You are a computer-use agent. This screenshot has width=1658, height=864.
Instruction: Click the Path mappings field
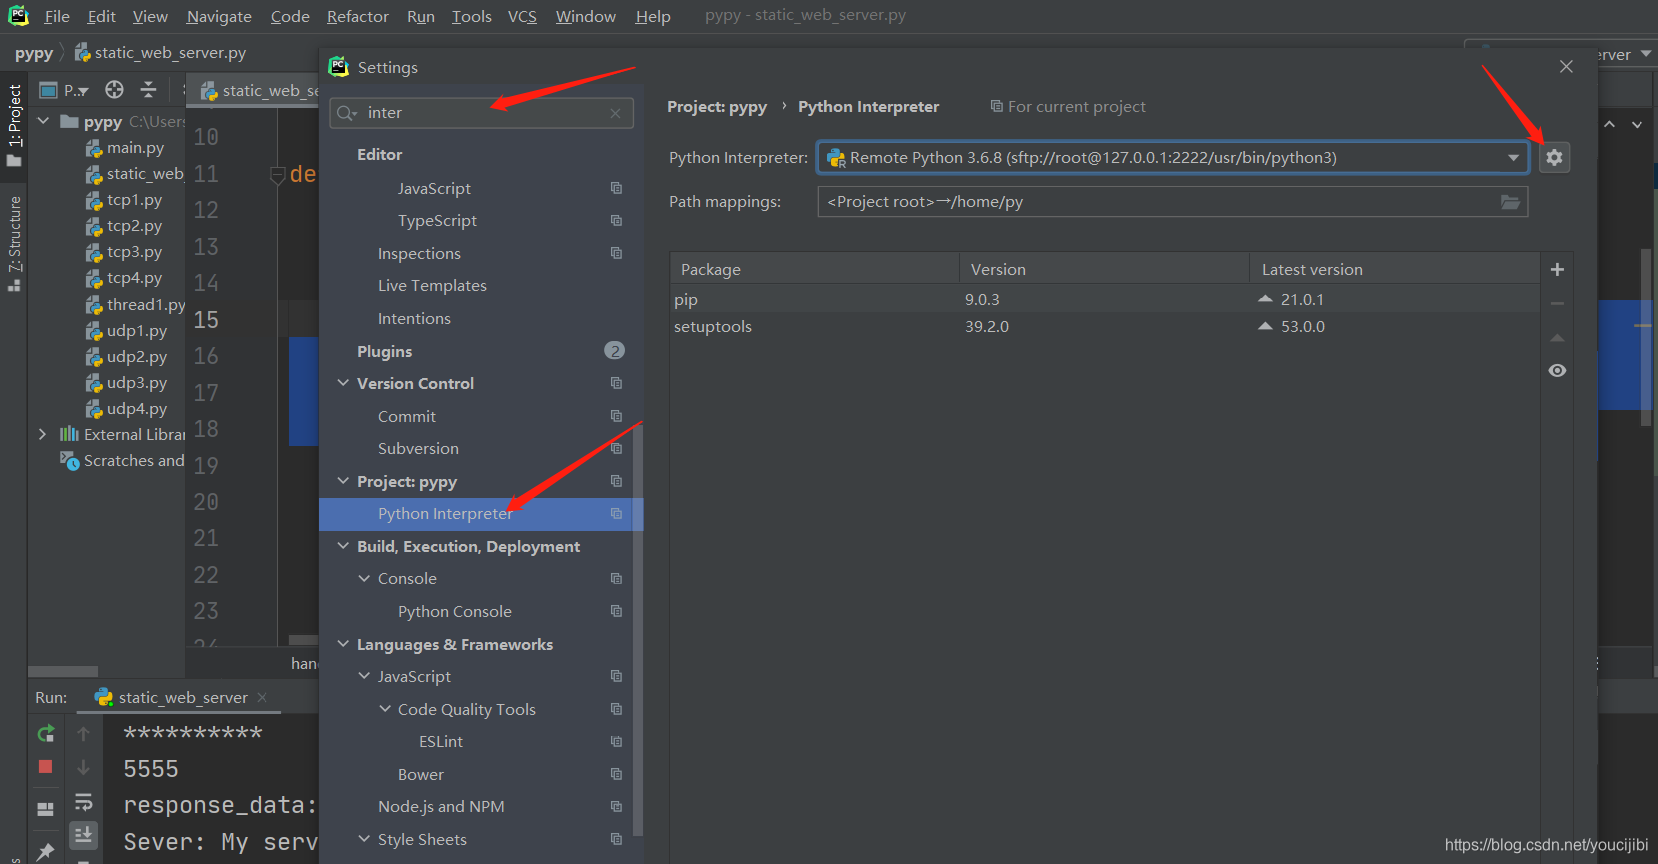click(1173, 202)
